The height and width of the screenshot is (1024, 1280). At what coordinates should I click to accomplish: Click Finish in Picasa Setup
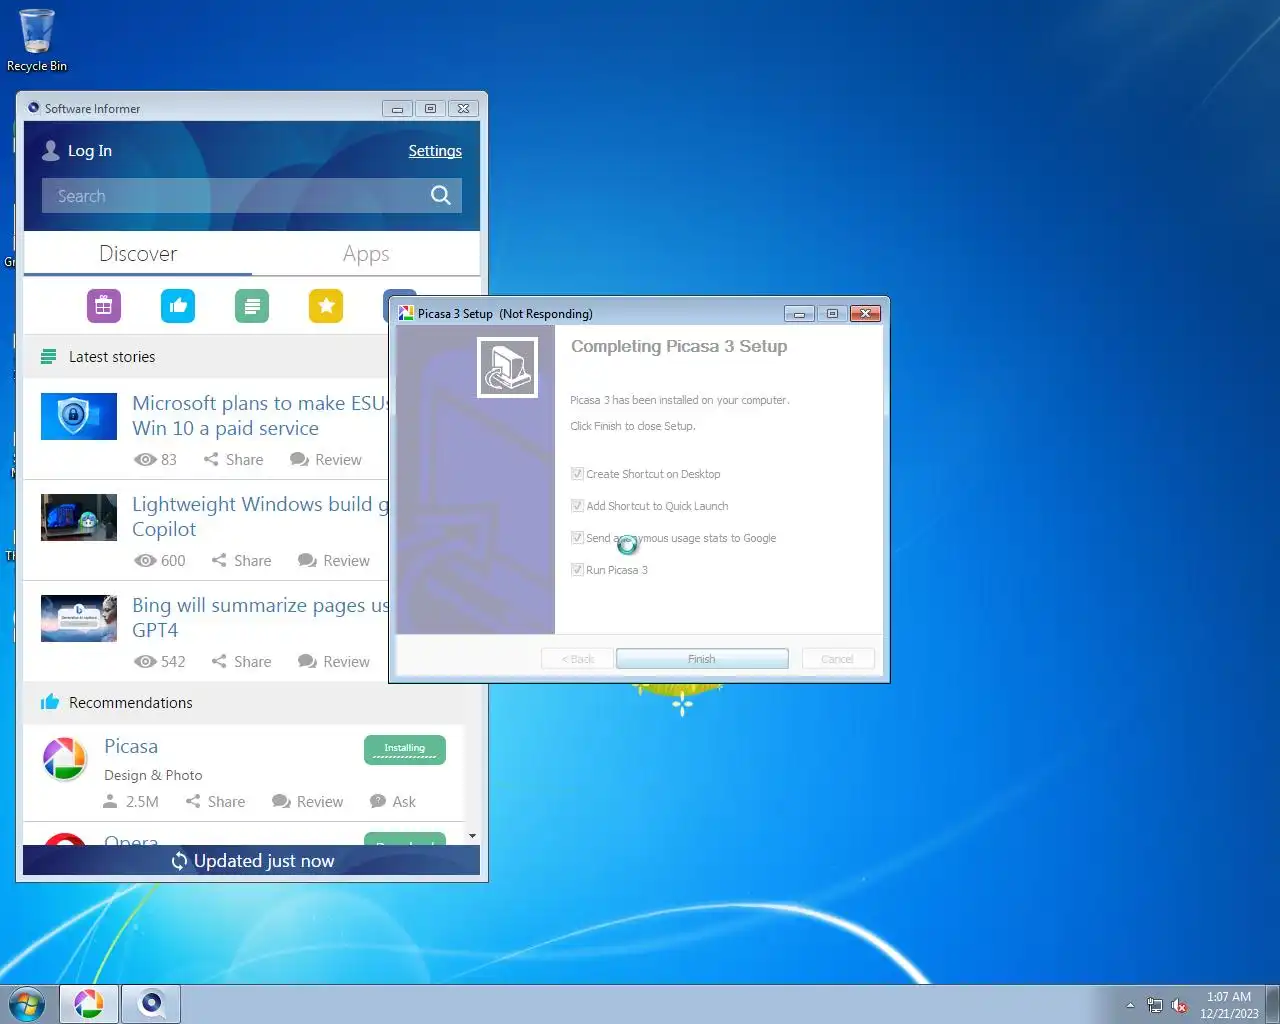702,659
